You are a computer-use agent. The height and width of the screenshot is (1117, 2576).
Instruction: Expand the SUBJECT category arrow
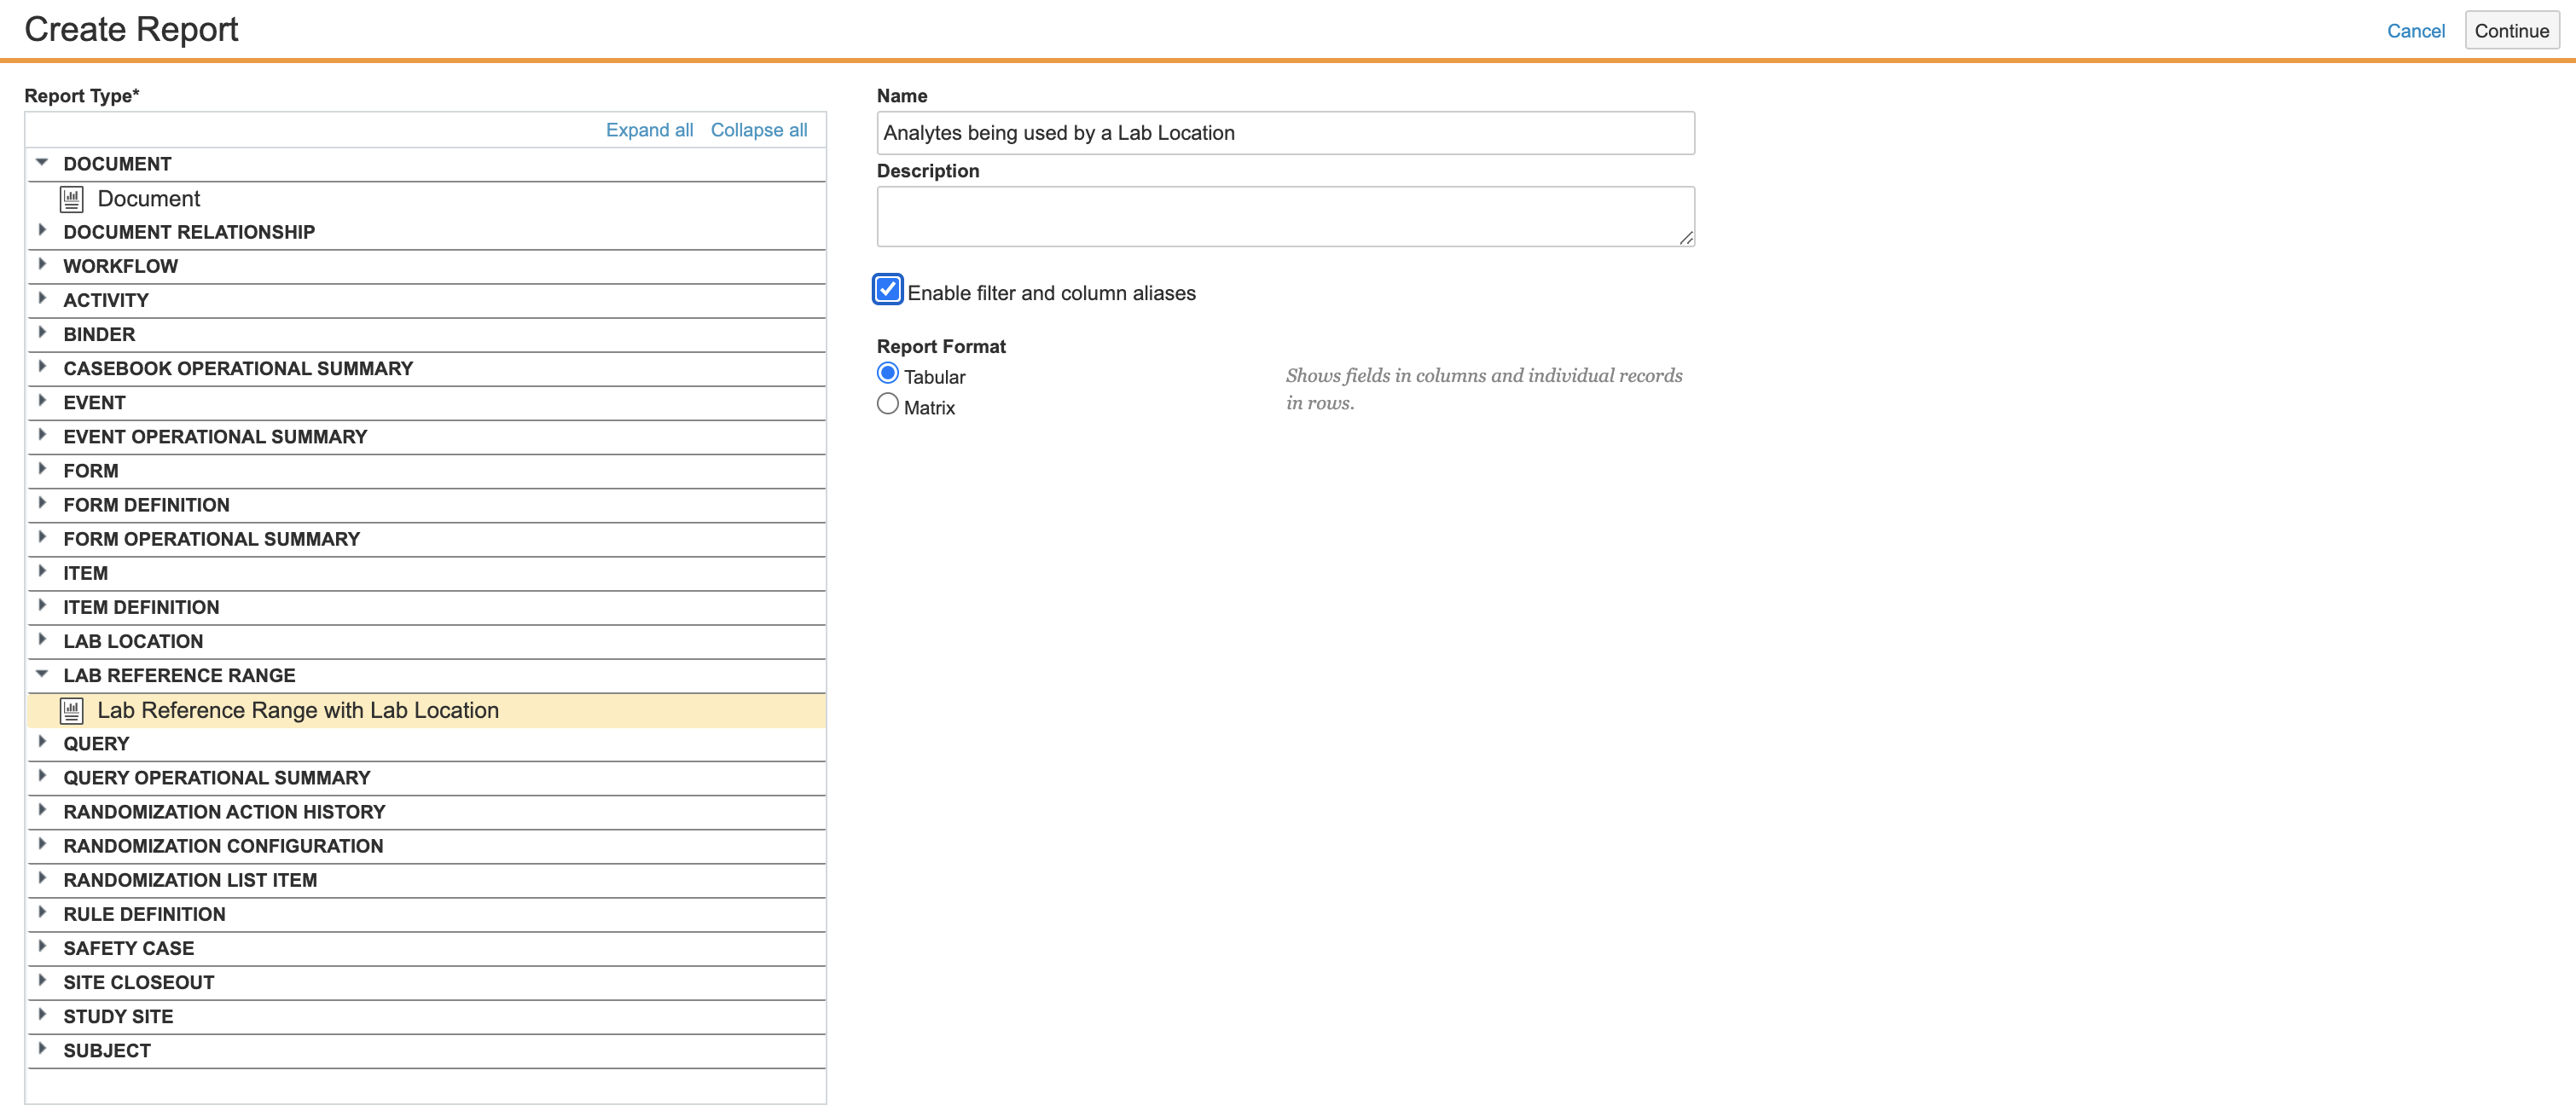point(42,1049)
